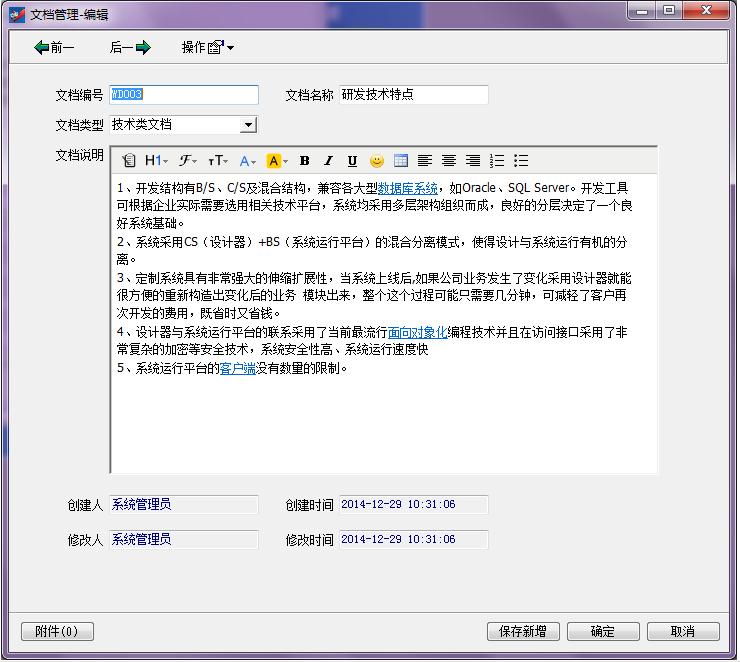Toggle italic formatting in editor toolbar

pyautogui.click(x=328, y=160)
